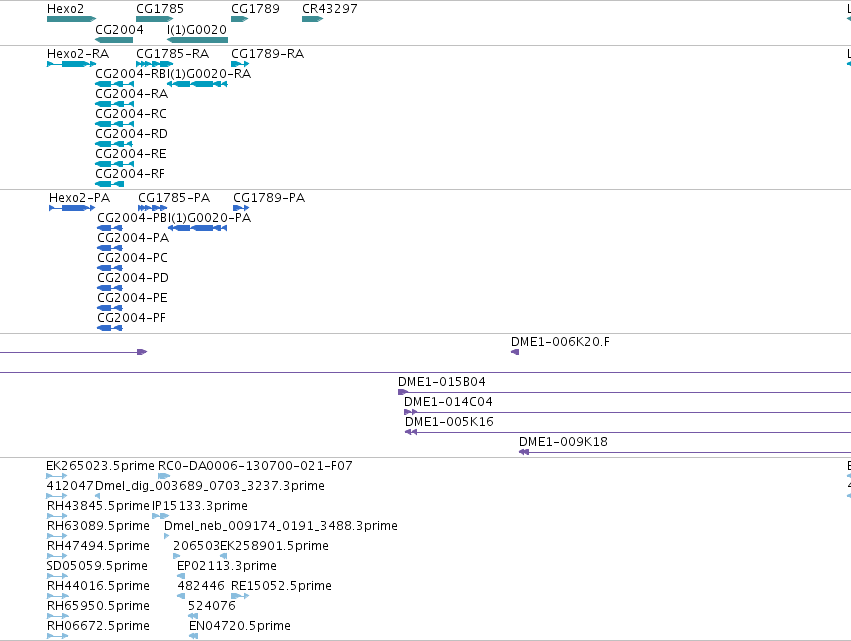Click the CG2004 gene label

coord(119,29)
